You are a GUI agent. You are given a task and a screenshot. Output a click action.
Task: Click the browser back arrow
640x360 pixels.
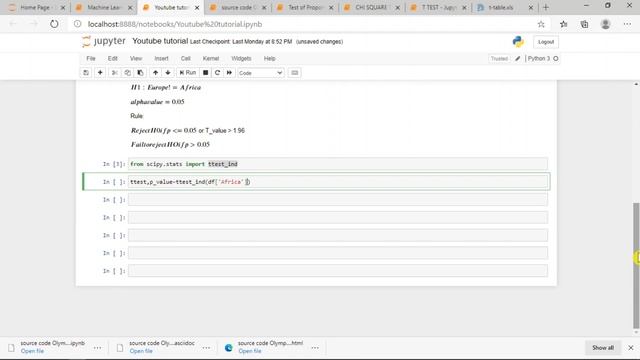[13, 24]
